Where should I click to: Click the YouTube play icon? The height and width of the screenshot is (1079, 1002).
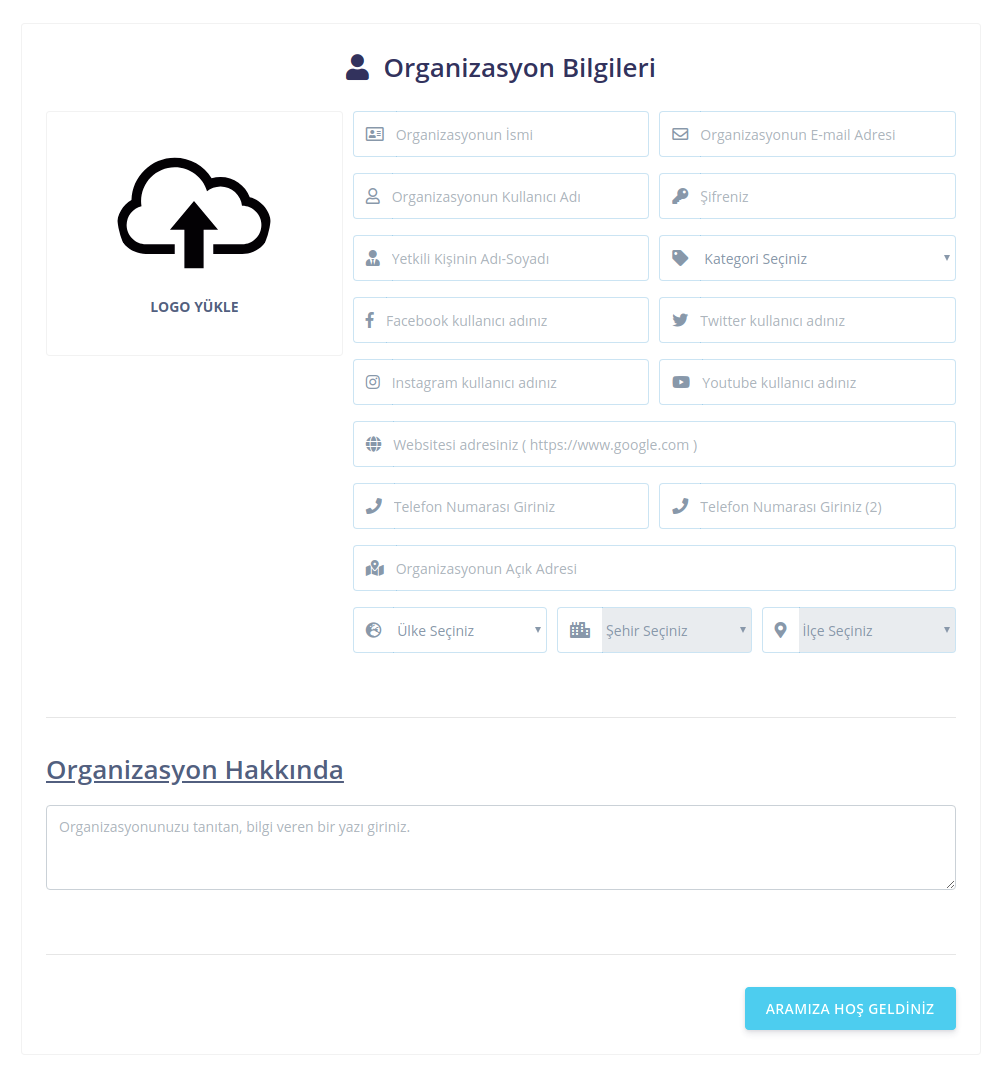point(681,383)
